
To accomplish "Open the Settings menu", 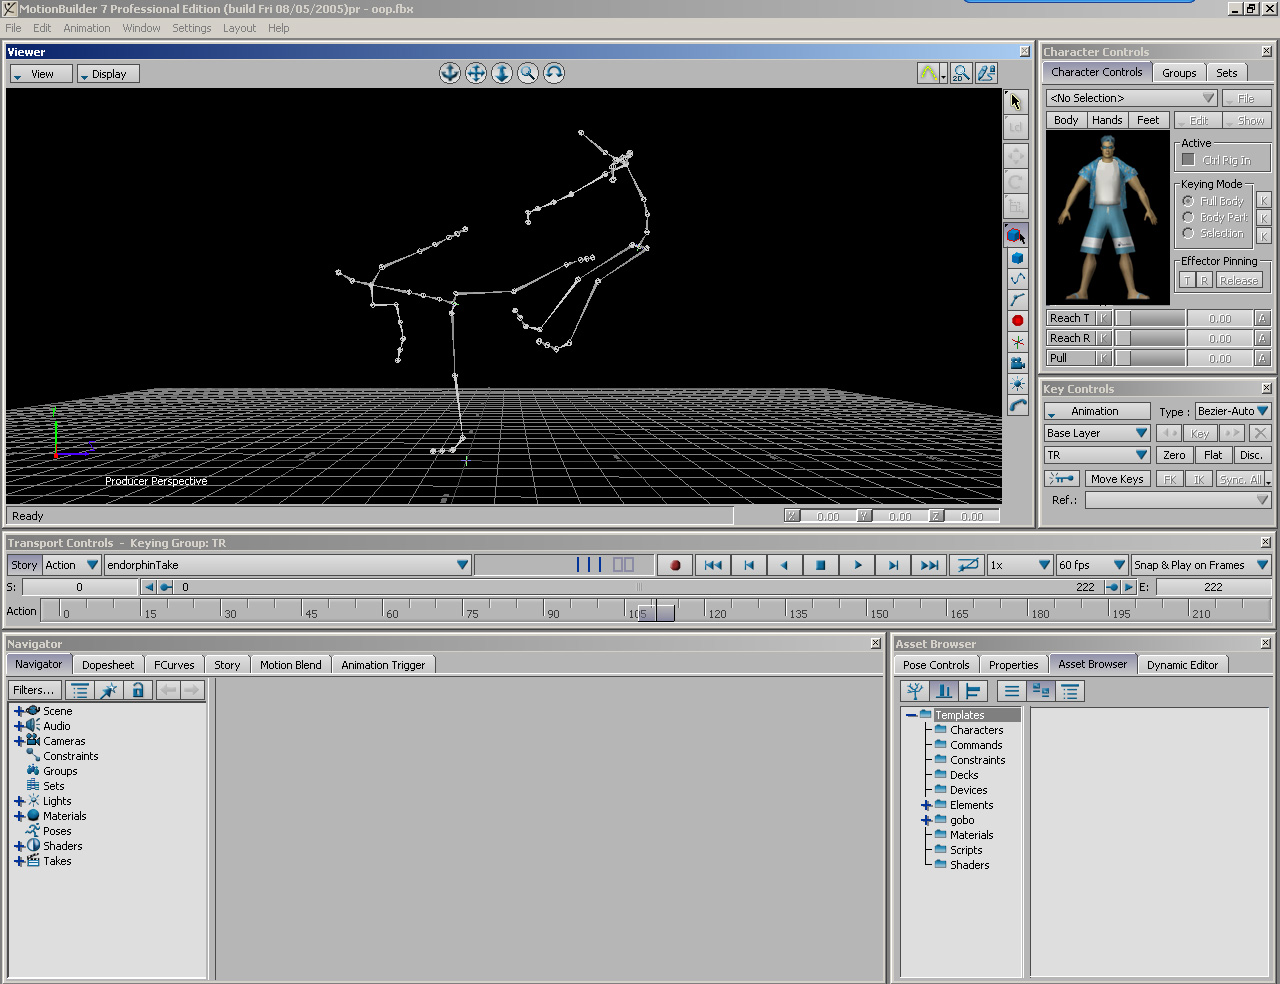I will coord(191,28).
